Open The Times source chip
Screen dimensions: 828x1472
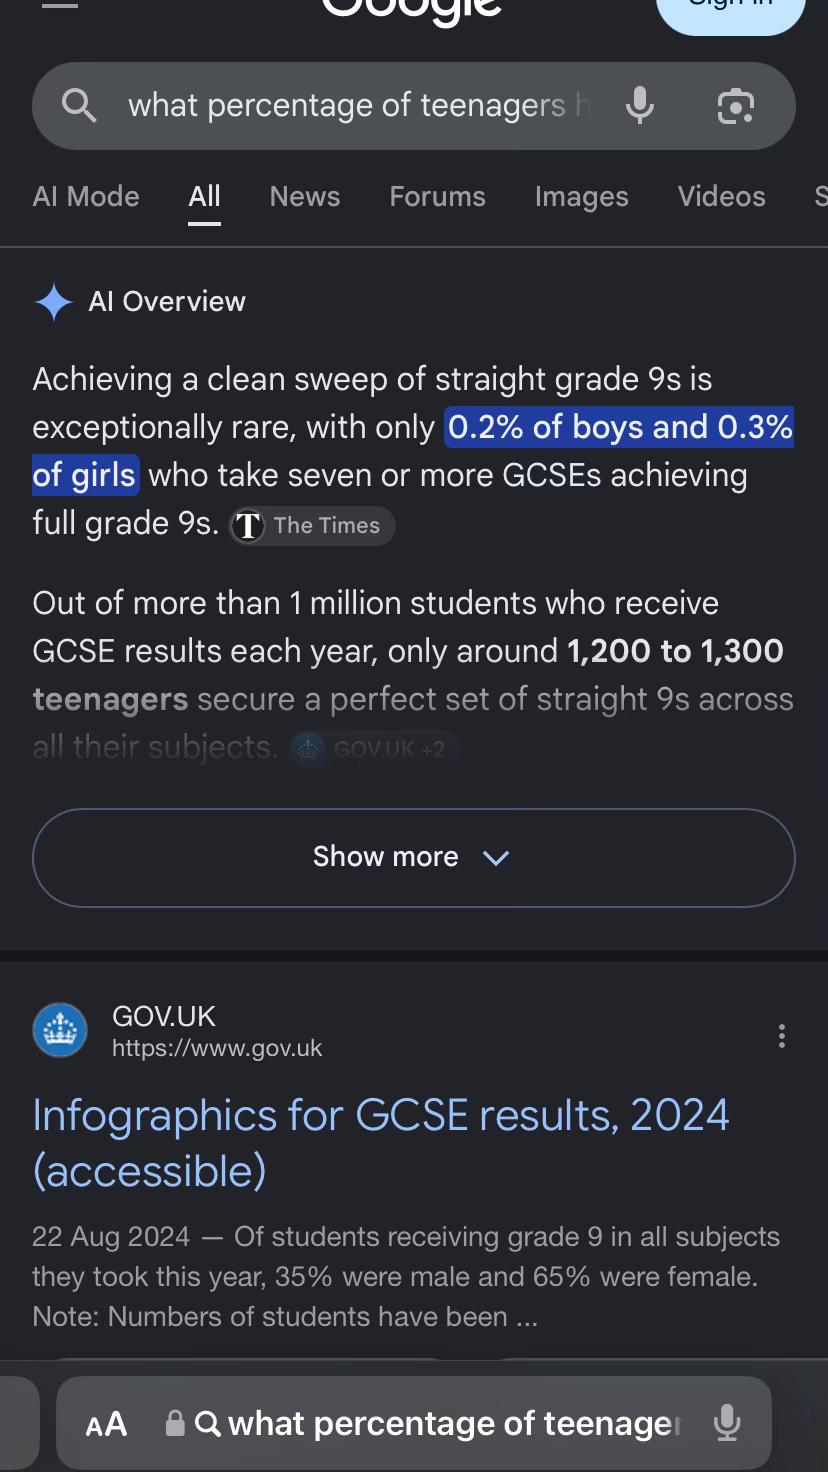pyautogui.click(x=312, y=525)
